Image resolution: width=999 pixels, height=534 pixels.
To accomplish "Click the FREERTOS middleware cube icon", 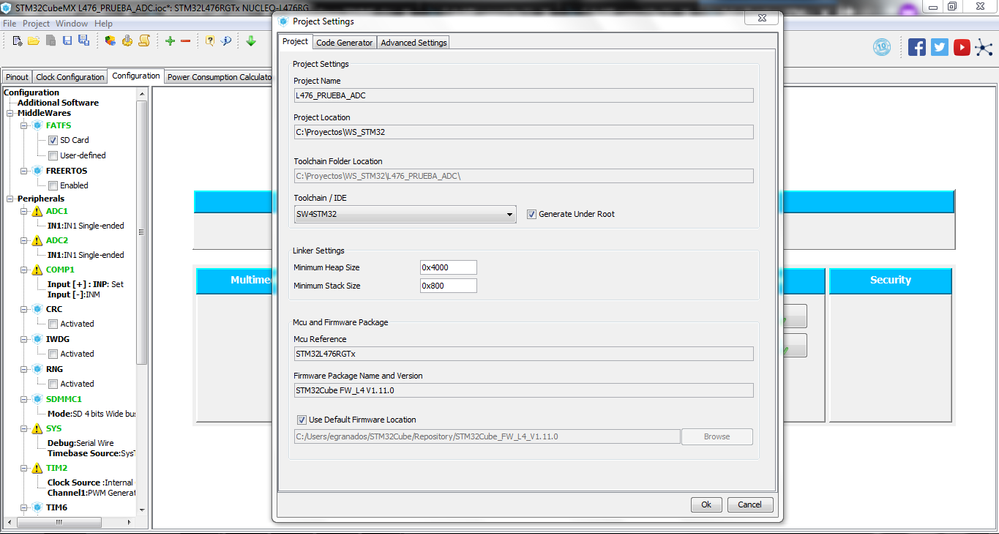I will (37, 171).
